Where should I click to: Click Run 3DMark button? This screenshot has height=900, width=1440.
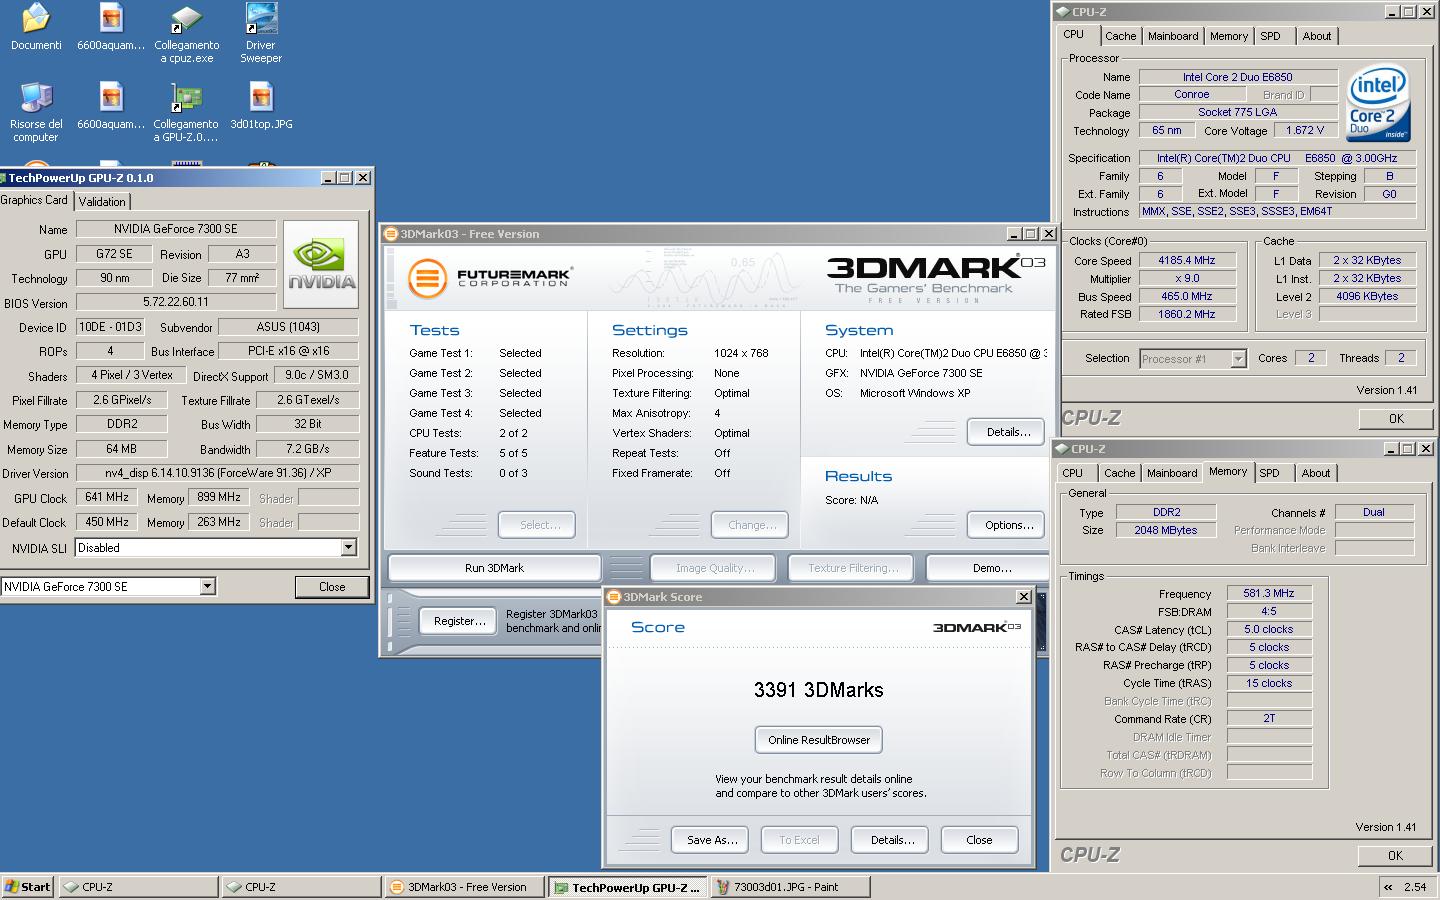(494, 568)
